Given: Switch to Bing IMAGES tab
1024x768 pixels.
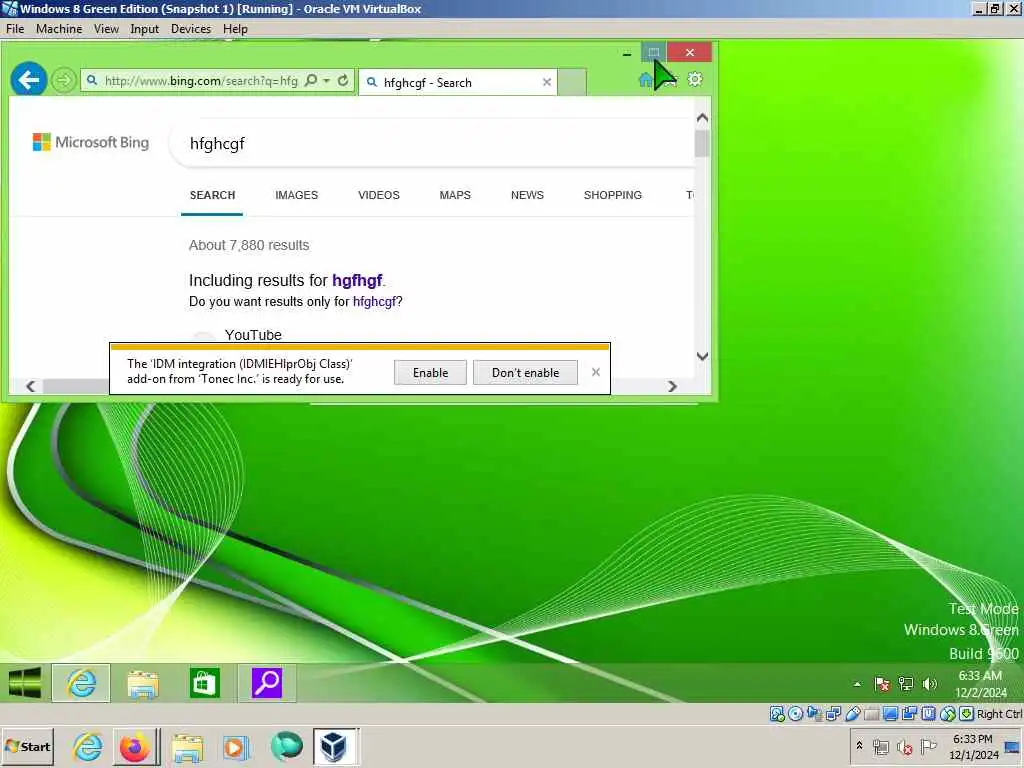Looking at the screenshot, I should pyautogui.click(x=296, y=195).
